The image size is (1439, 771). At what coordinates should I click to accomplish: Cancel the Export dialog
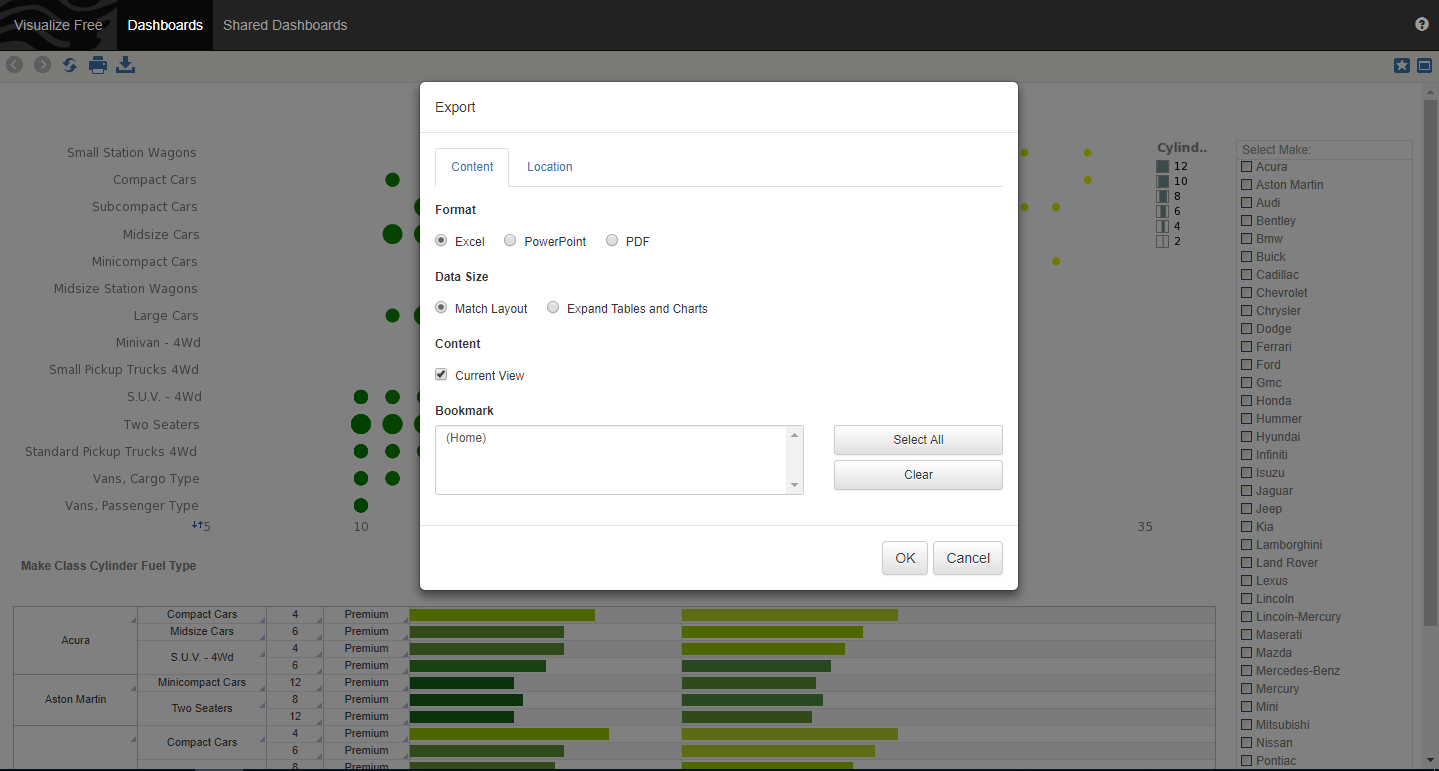point(968,558)
